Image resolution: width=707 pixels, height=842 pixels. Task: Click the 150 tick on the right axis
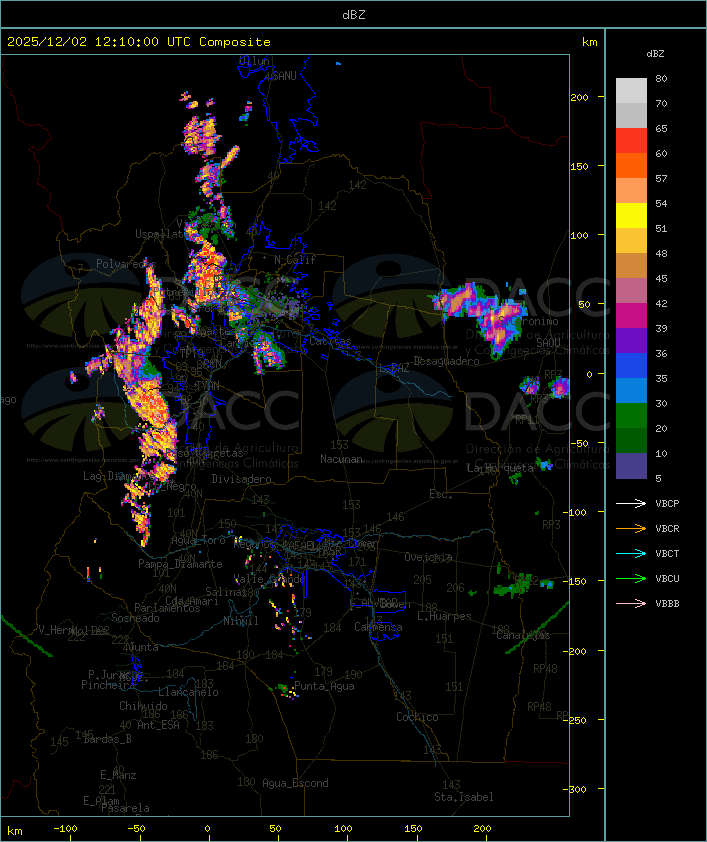[x=579, y=166]
